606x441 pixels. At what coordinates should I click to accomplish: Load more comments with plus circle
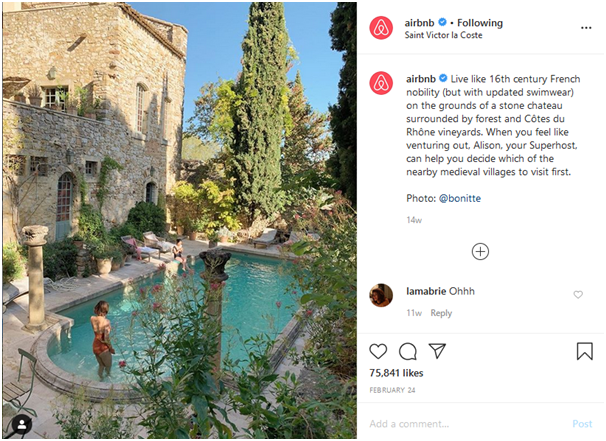click(480, 252)
